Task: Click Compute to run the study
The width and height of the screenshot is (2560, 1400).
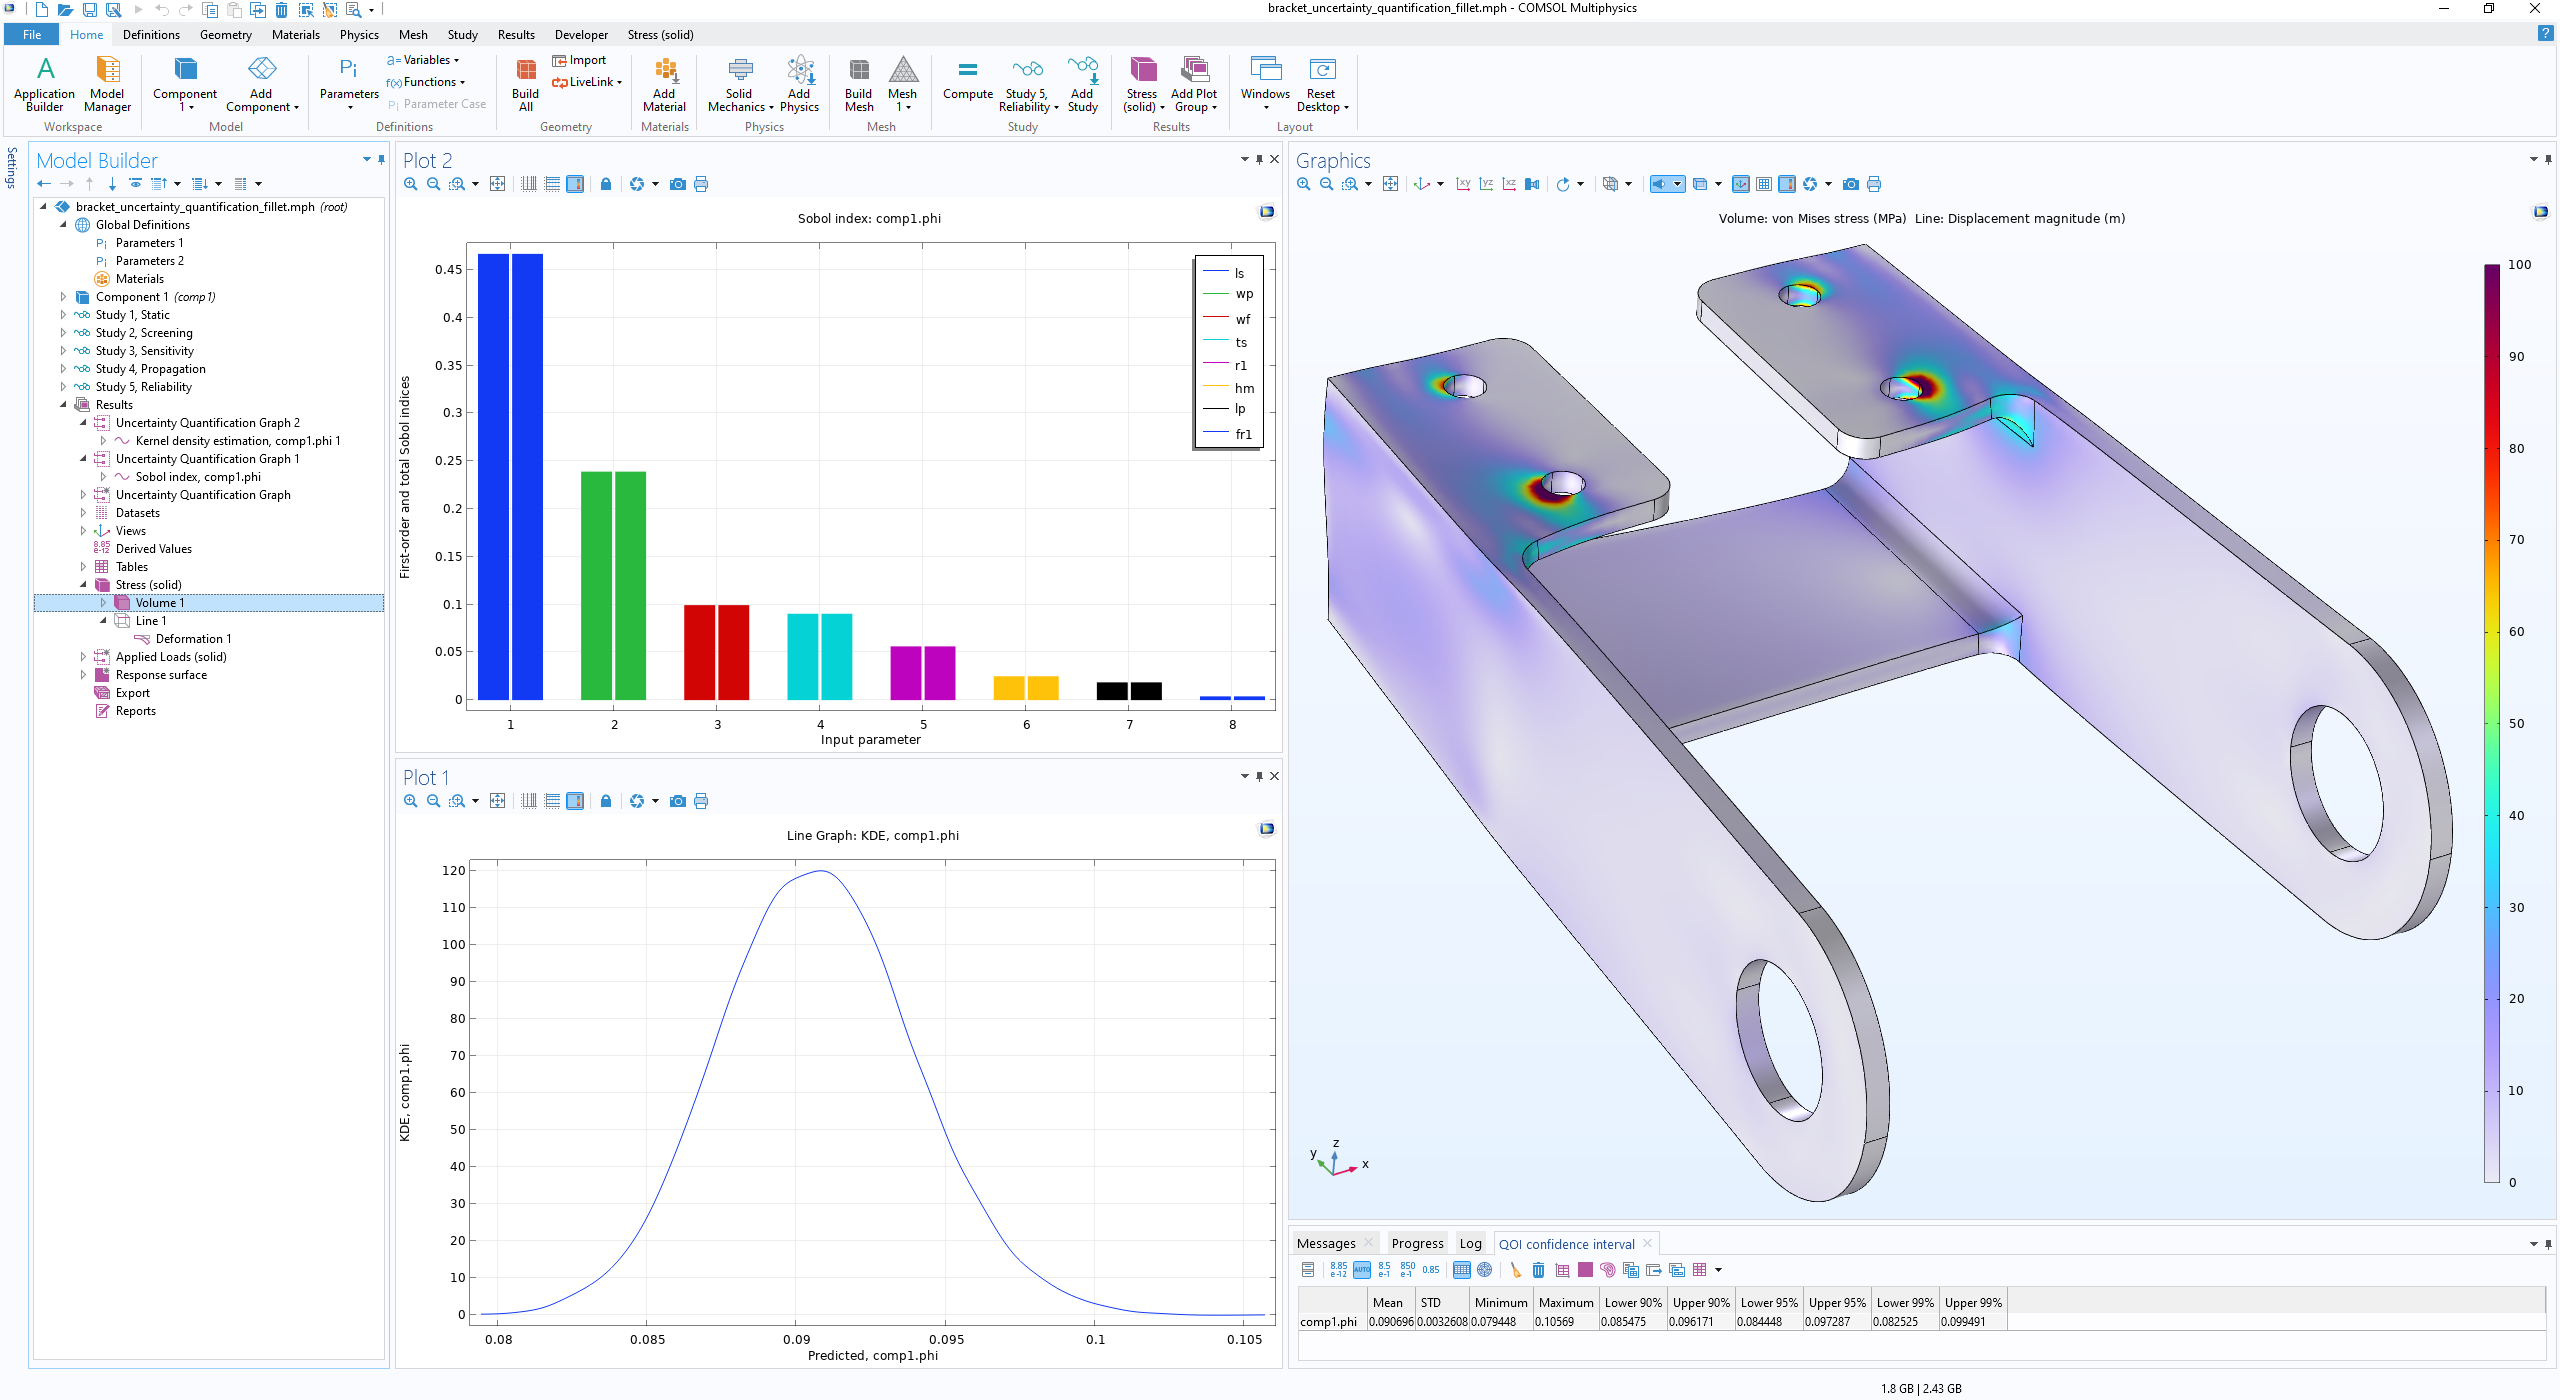Action: pos(967,86)
